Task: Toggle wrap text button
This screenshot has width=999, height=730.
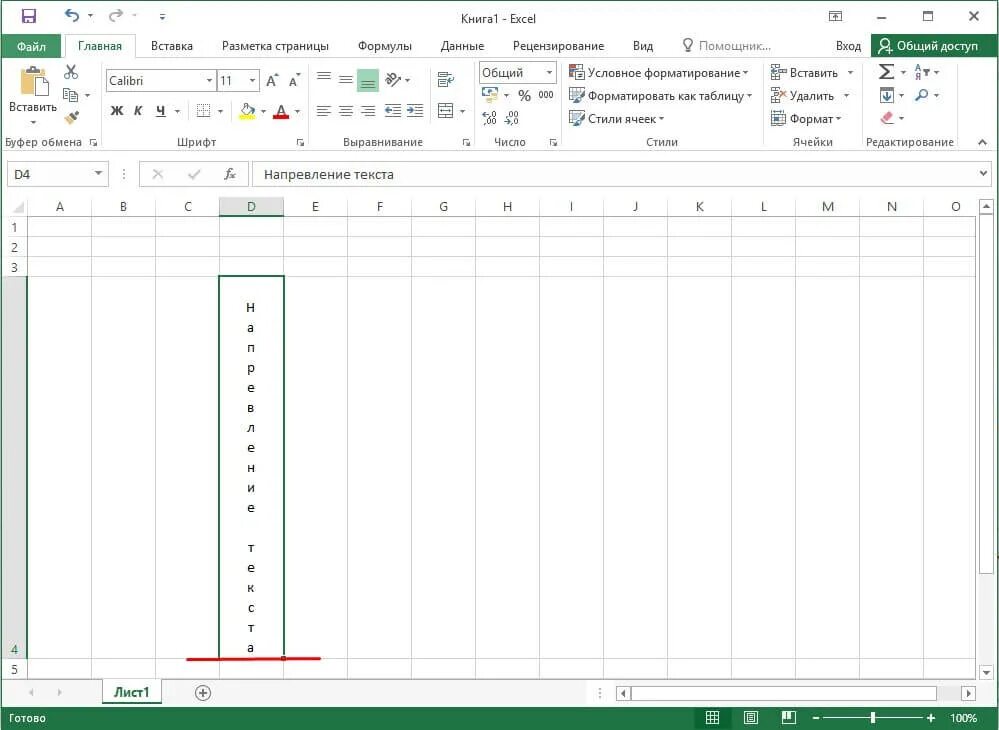Action: tap(445, 80)
